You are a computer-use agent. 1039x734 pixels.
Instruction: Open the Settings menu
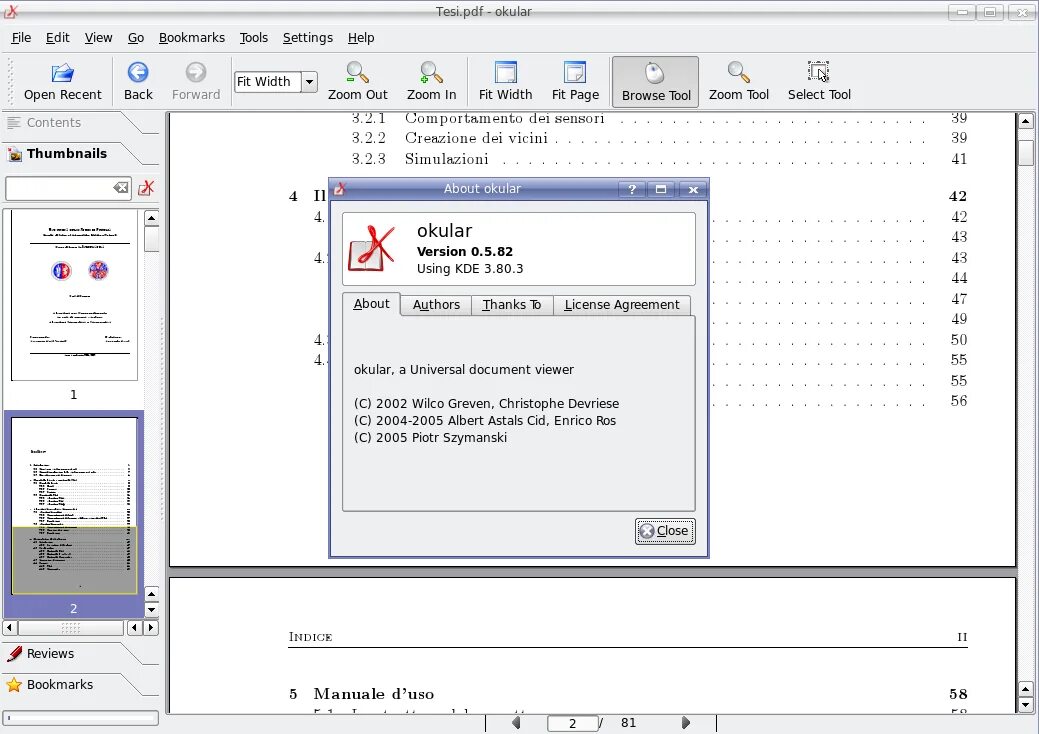coord(307,38)
